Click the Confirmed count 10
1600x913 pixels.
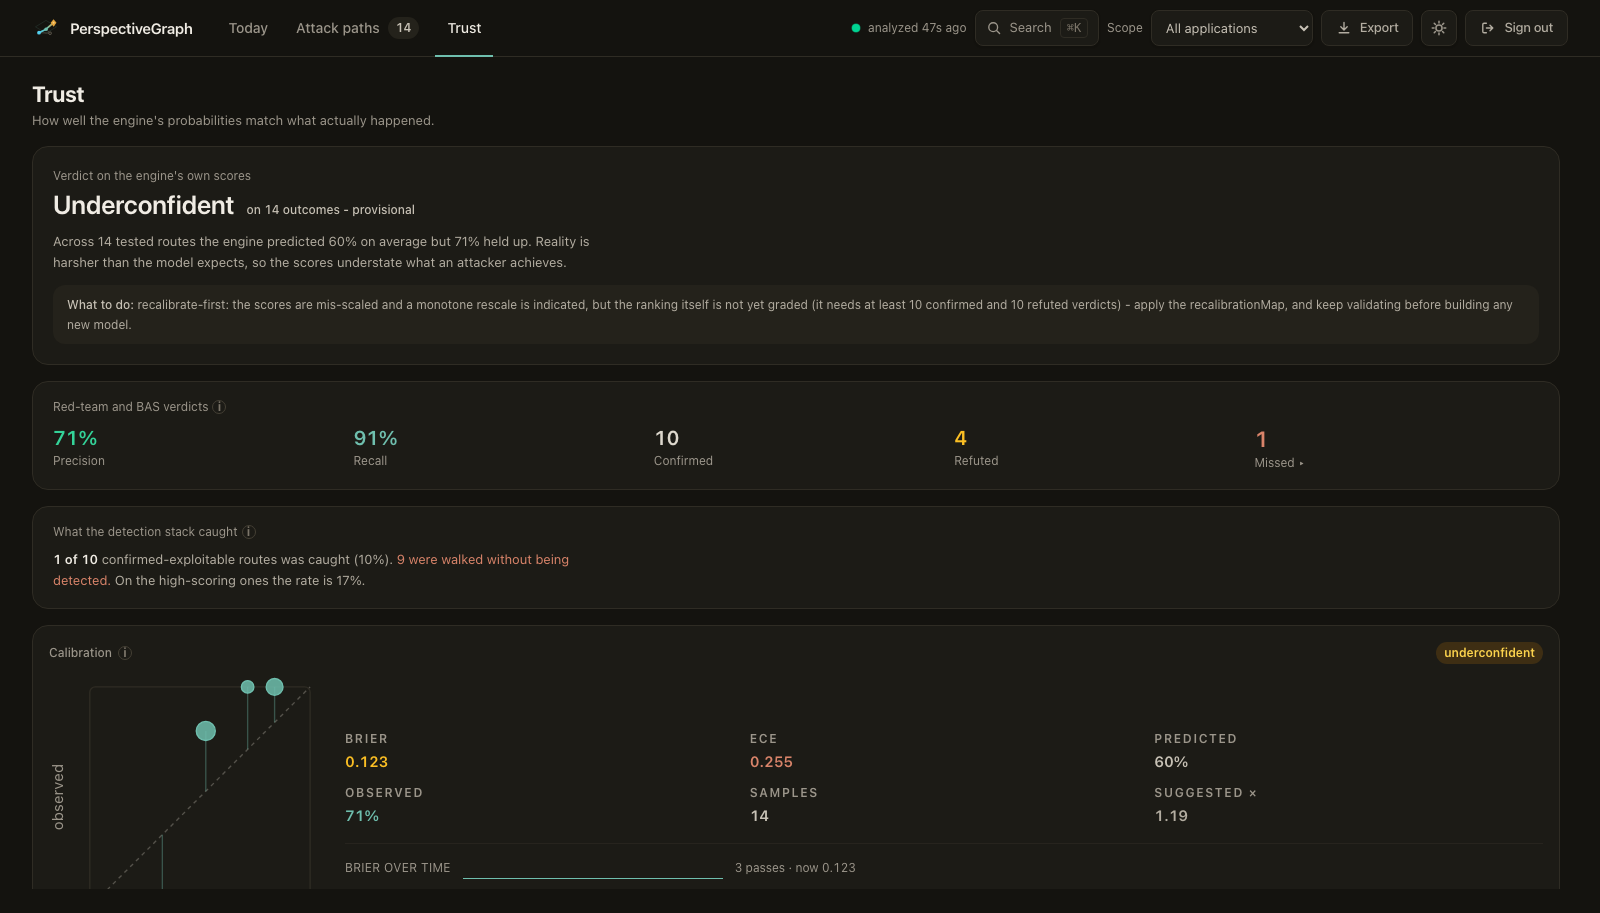click(667, 438)
